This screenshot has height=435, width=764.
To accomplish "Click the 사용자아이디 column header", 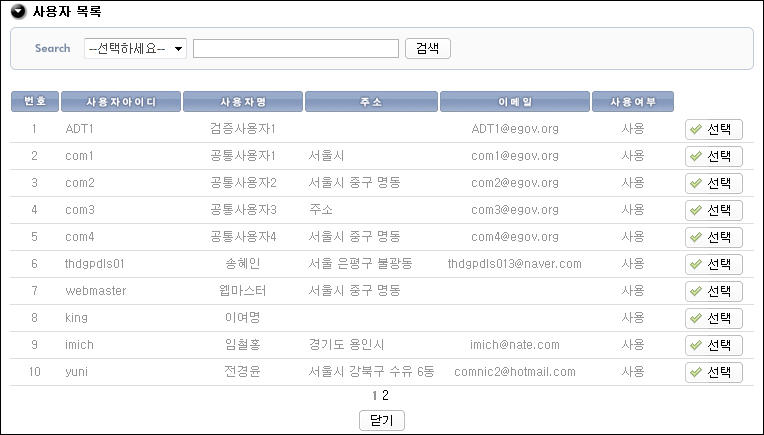I will [x=121, y=102].
